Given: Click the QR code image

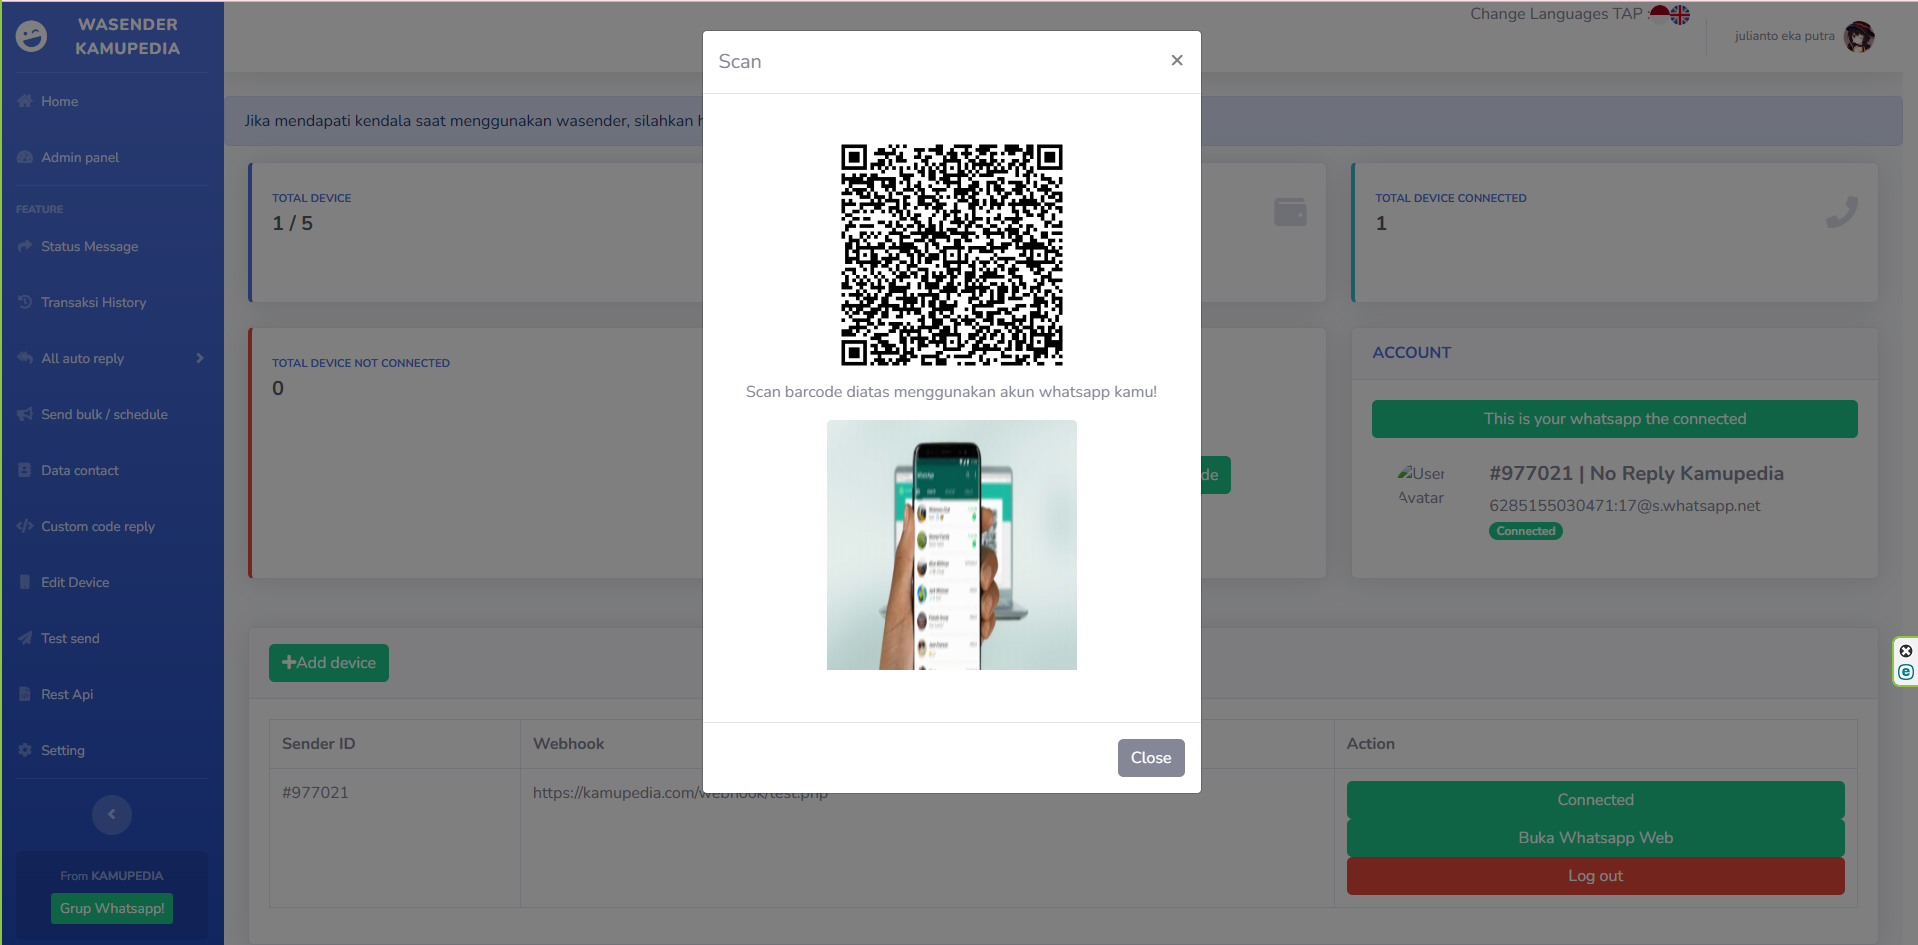Looking at the screenshot, I should tap(951, 255).
